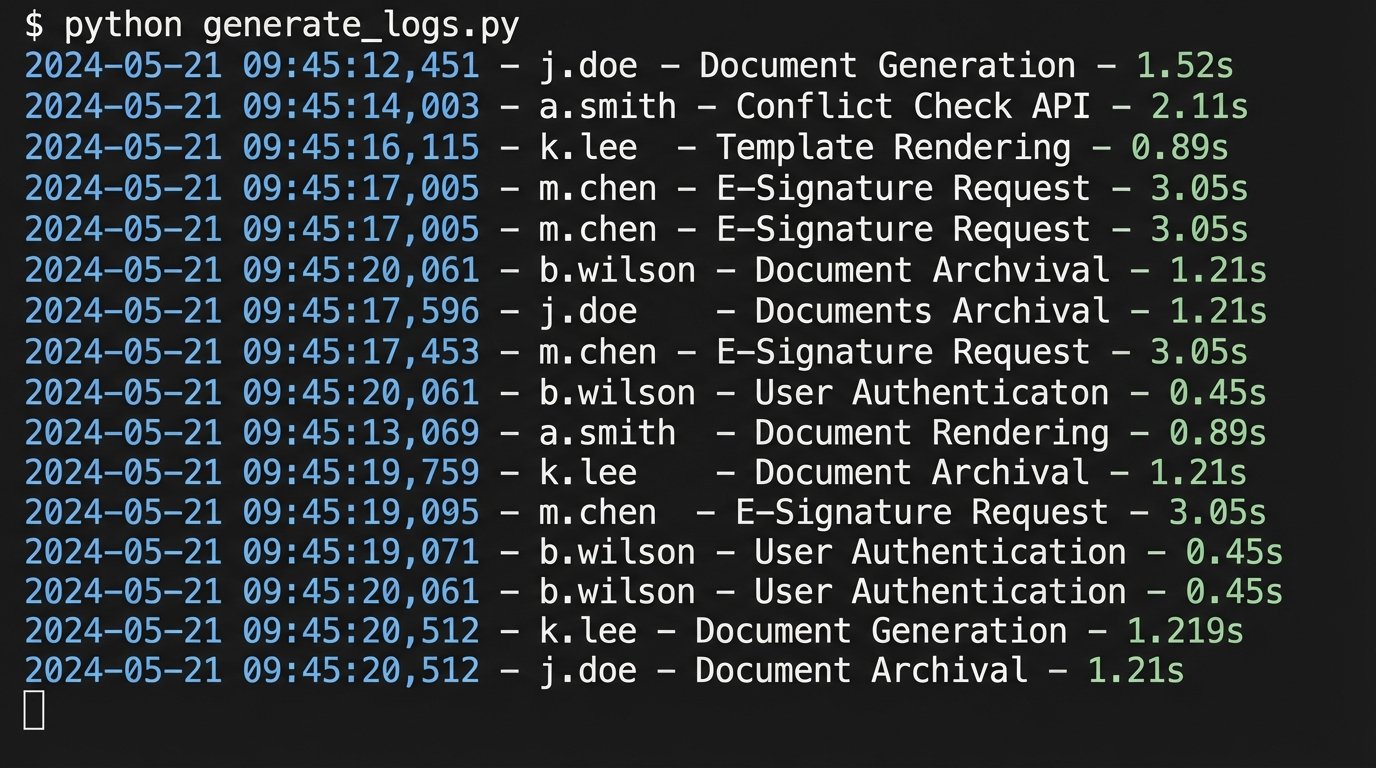Click the Document Rendering operation text

(x=932, y=433)
